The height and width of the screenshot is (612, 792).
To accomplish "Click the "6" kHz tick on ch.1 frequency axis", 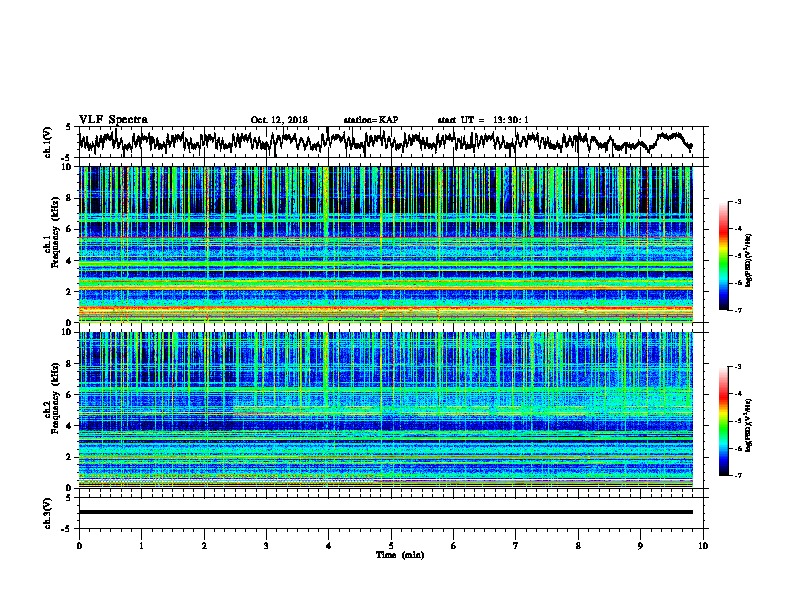I will coord(71,229).
